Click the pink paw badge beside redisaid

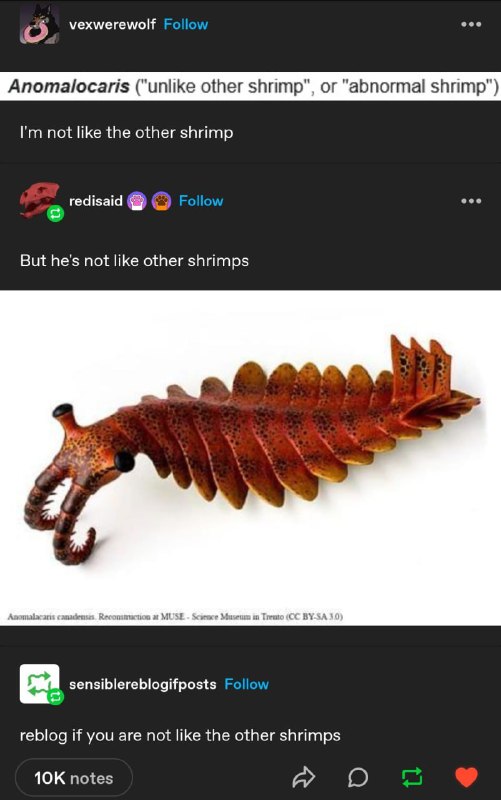pyautogui.click(x=137, y=201)
